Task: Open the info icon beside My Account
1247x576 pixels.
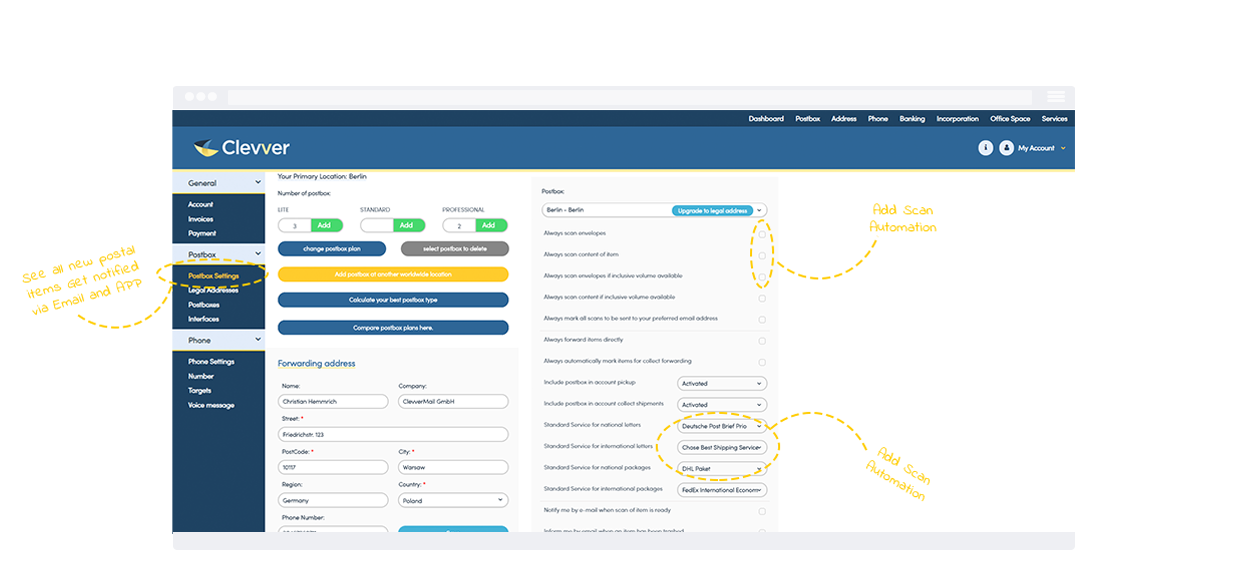Action: click(985, 148)
